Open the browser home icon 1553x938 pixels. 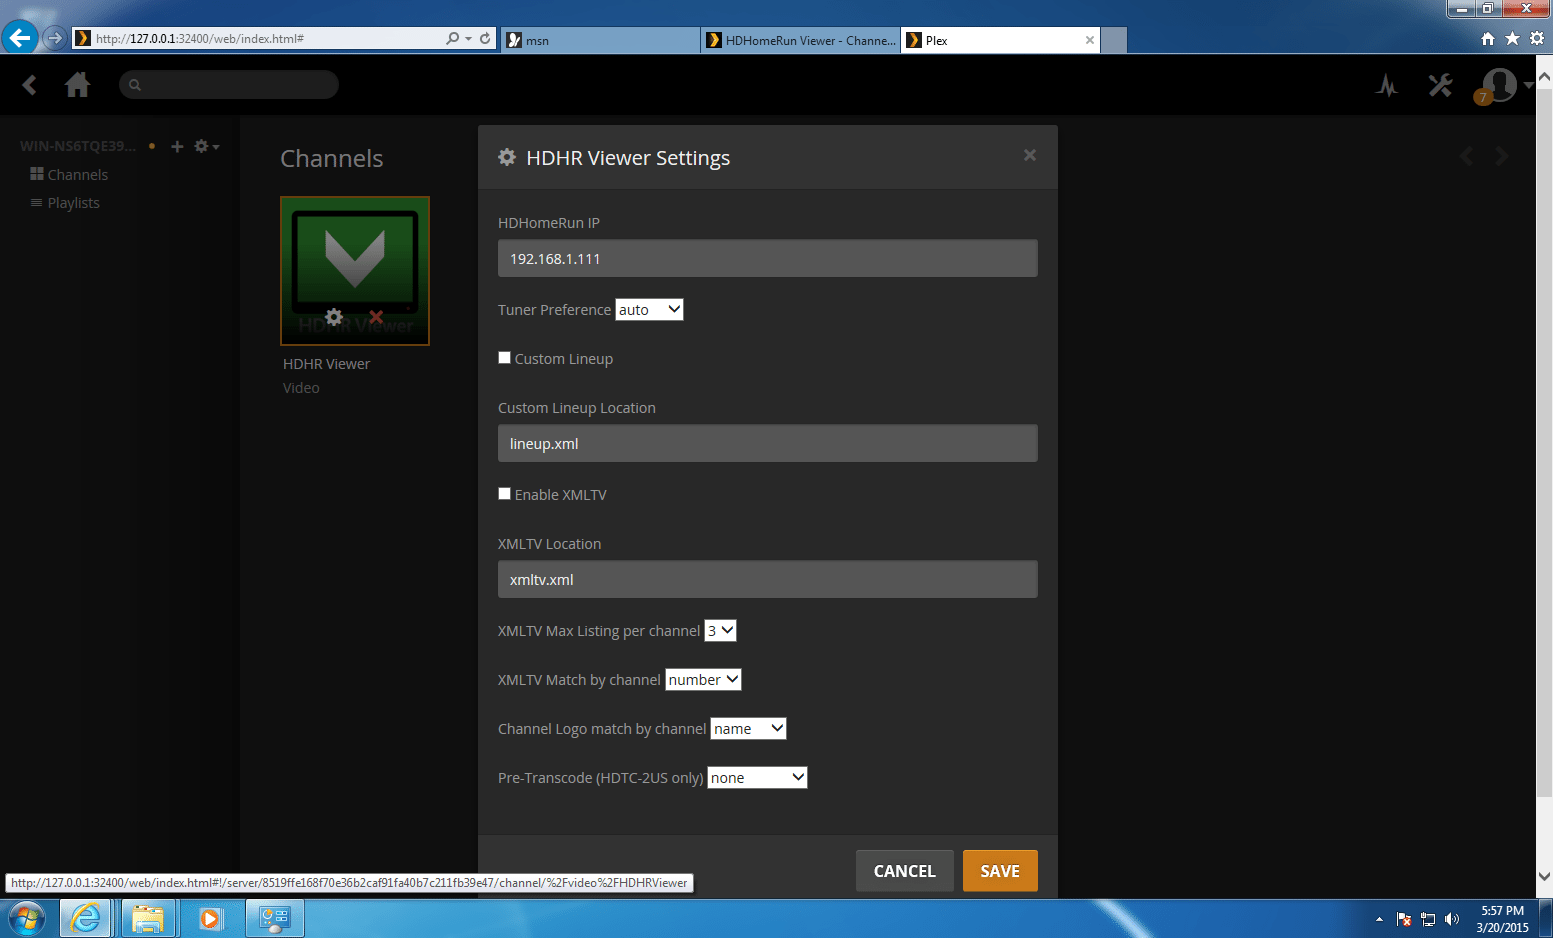click(x=1488, y=38)
